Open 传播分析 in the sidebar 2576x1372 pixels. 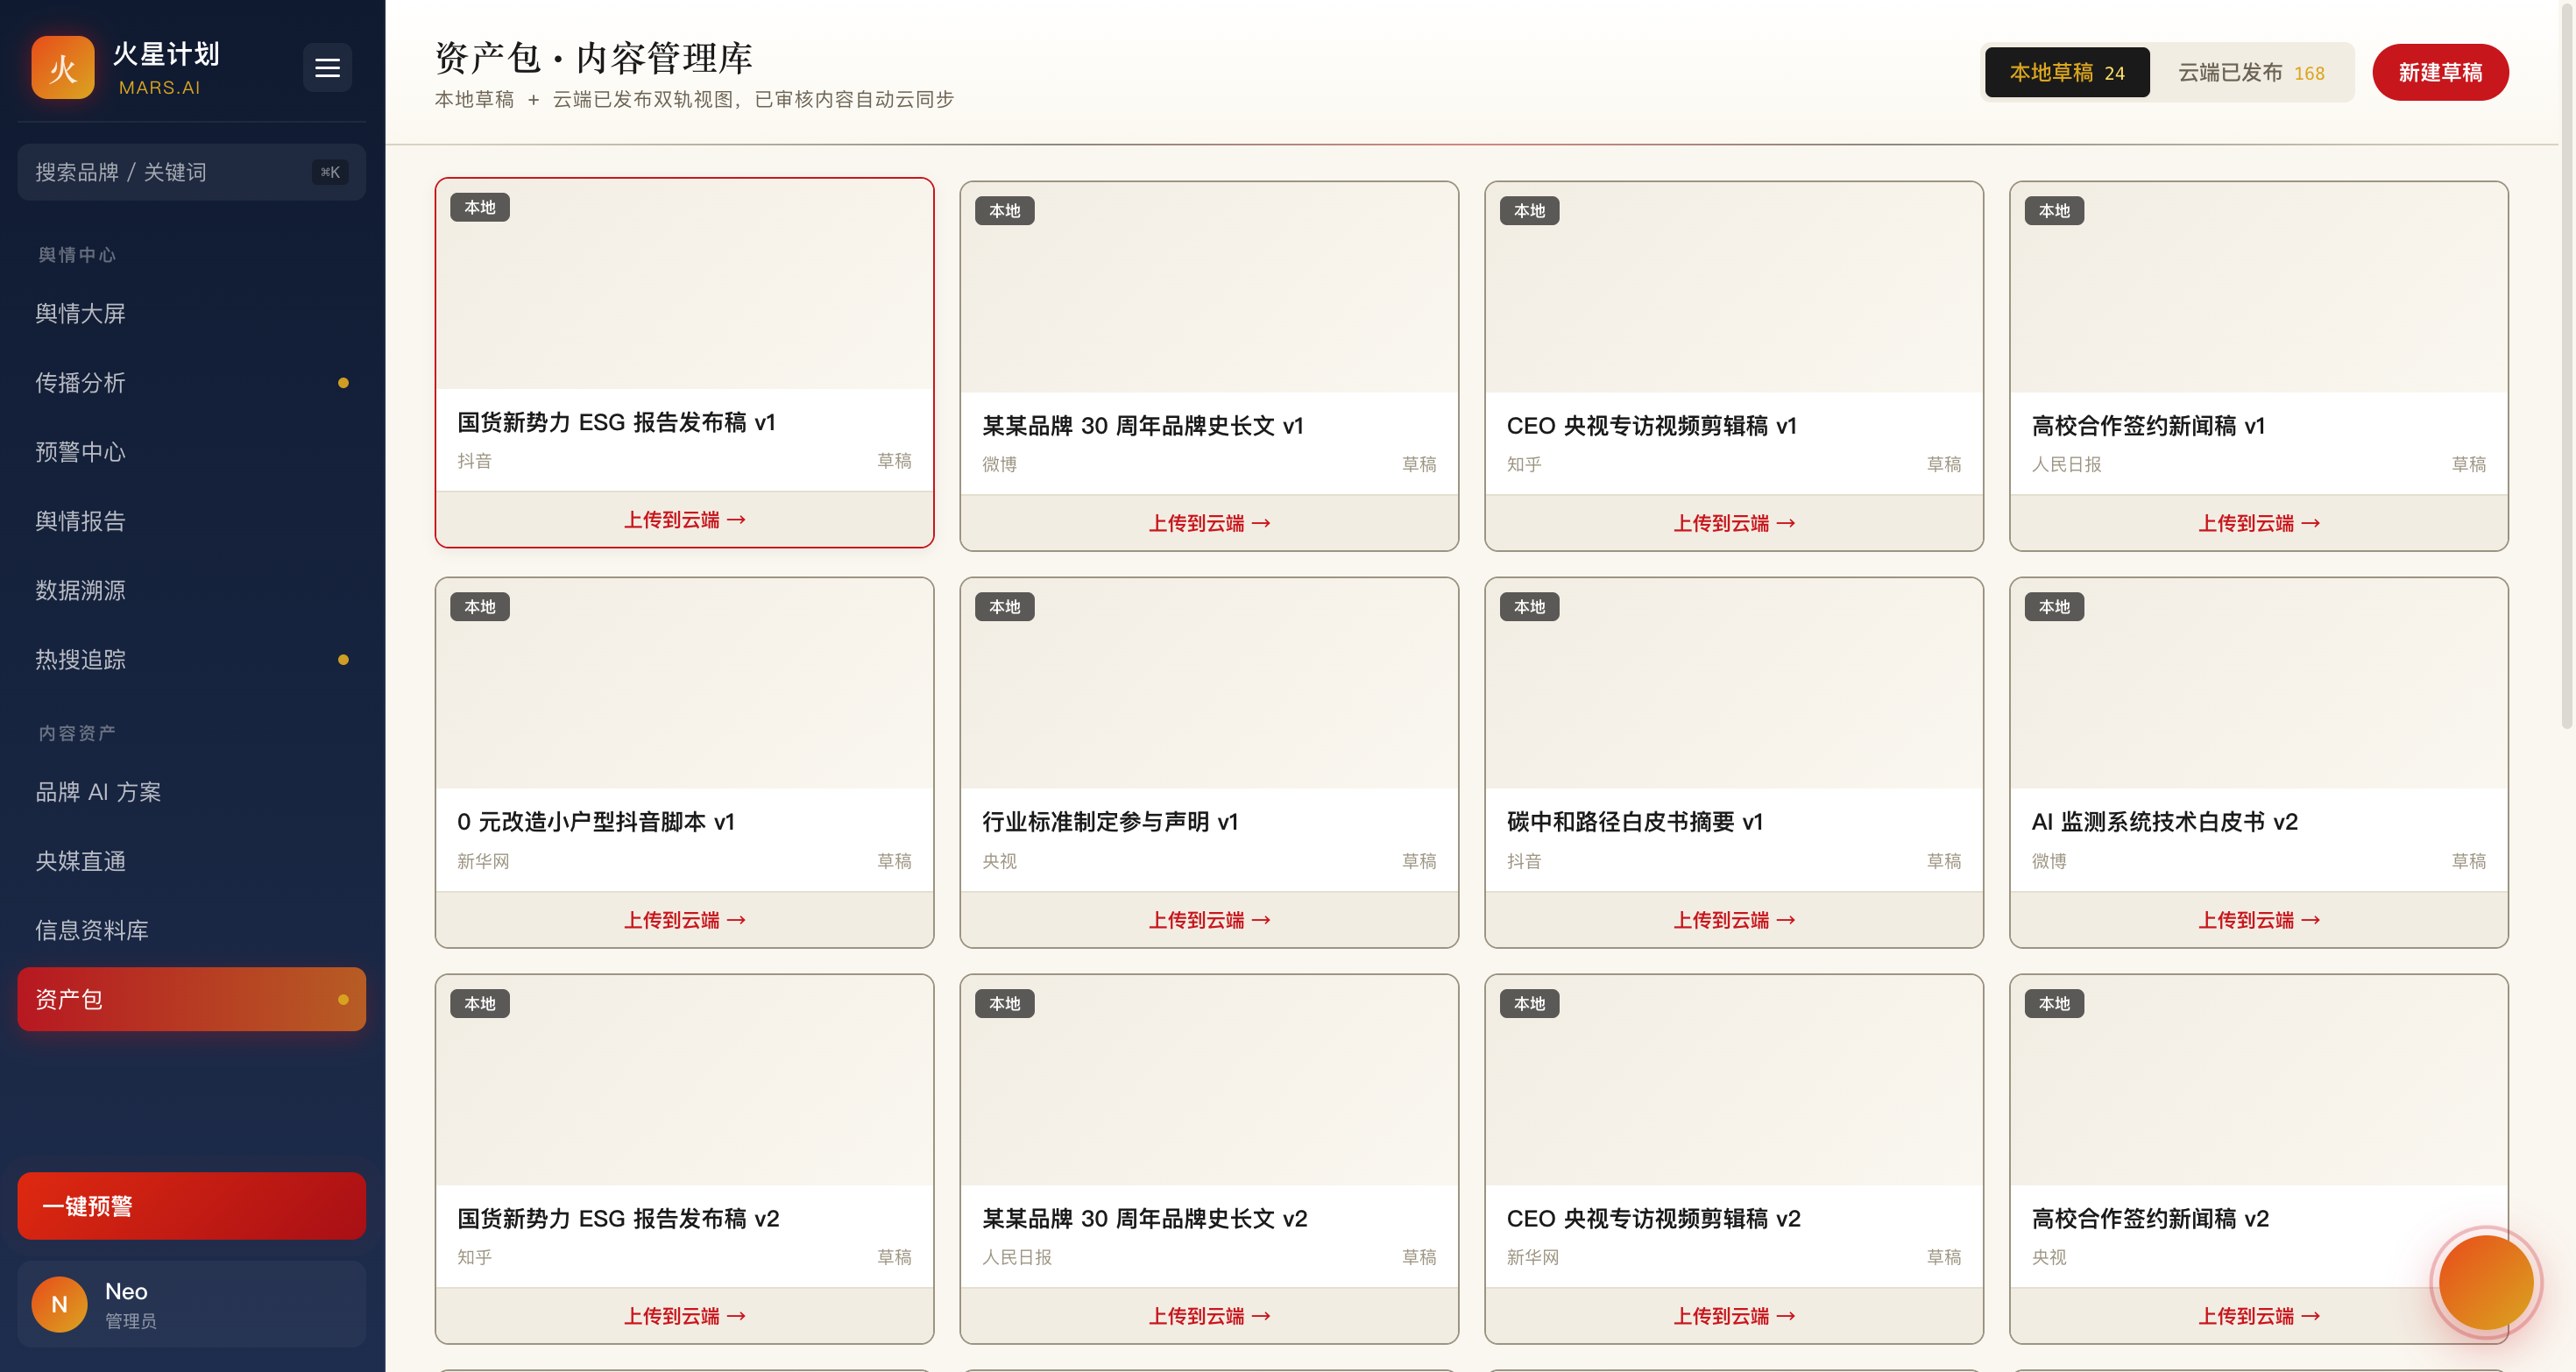191,383
